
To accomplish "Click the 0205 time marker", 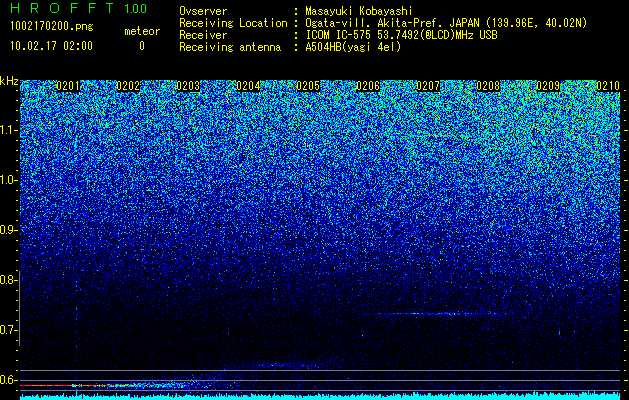I will tap(308, 86).
